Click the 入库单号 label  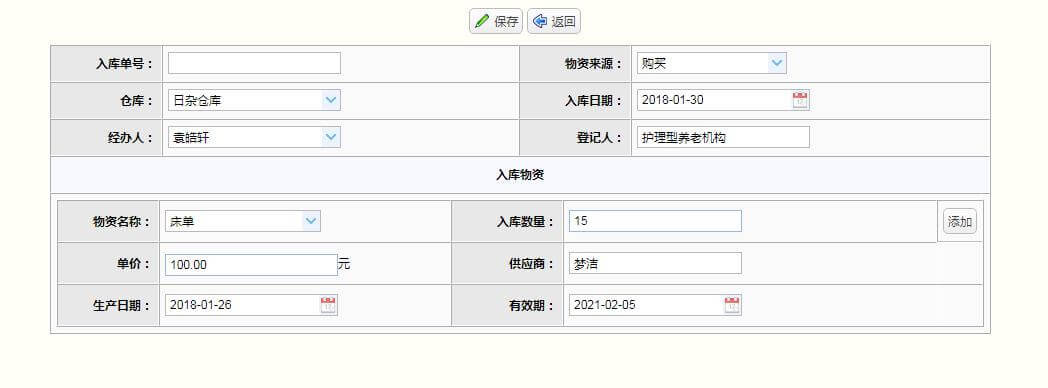coord(124,64)
